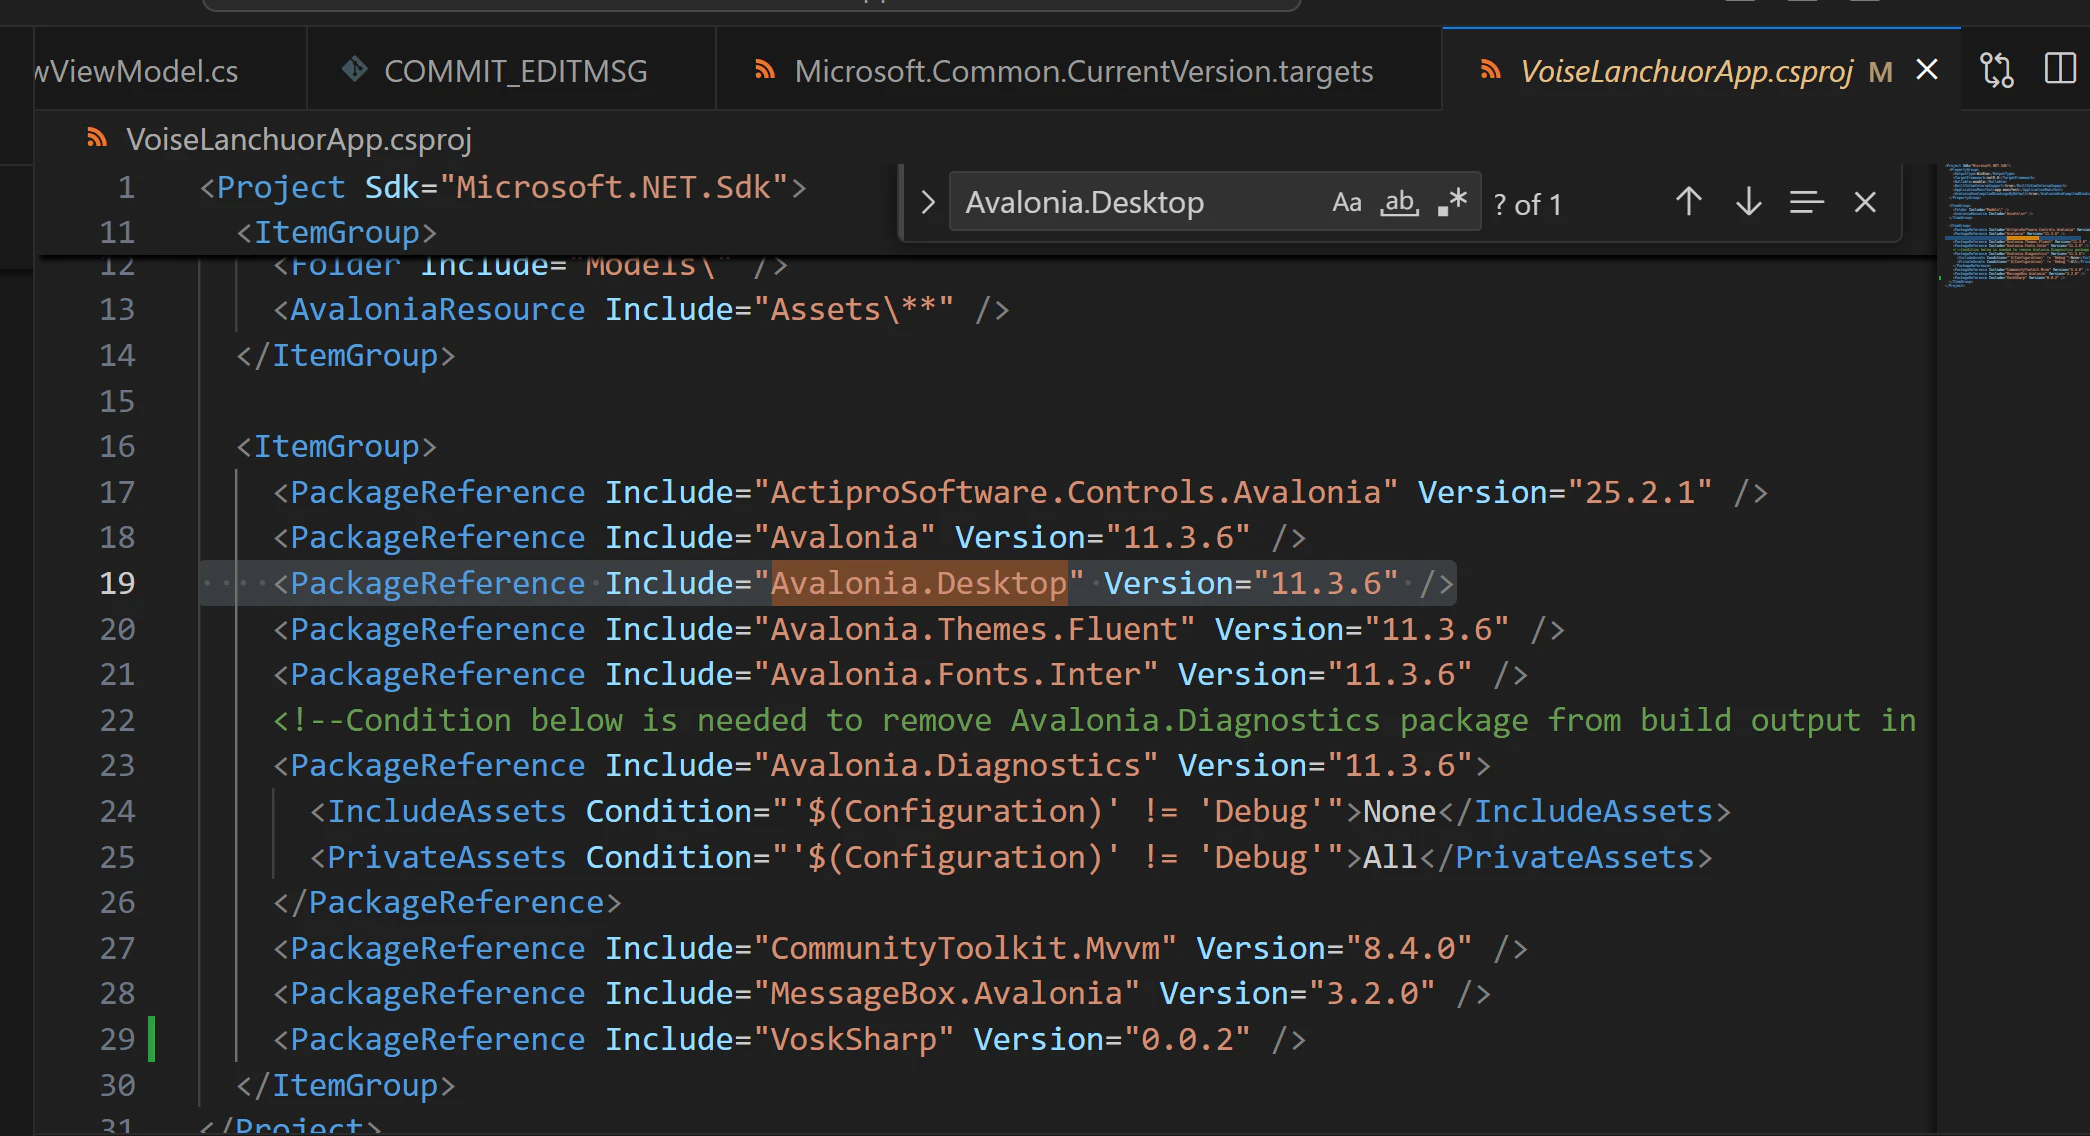Split the editor right
This screenshot has height=1136, width=2090.
2060,69
